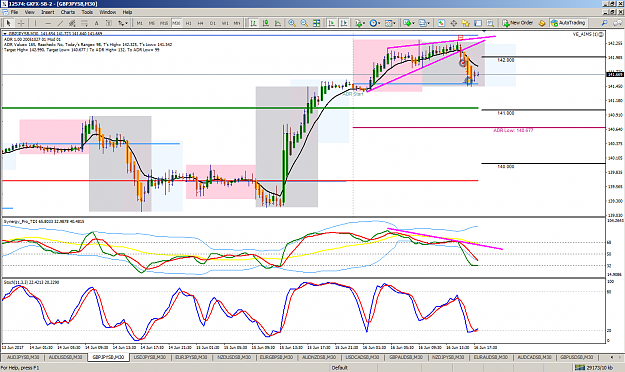
Task: Switch to AUDUSDSB,M30 chart tab
Action: (x=65, y=357)
